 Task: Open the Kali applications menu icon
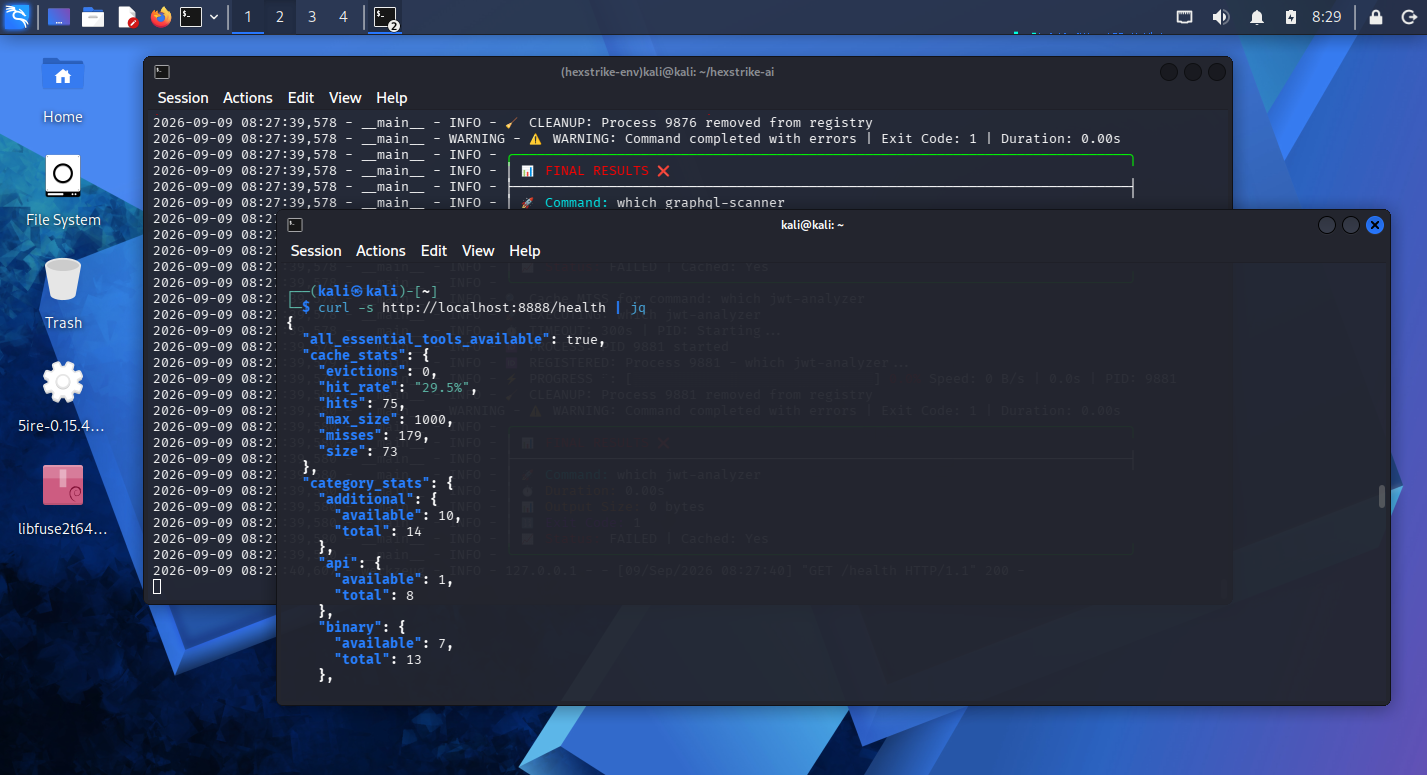pyautogui.click(x=16, y=16)
